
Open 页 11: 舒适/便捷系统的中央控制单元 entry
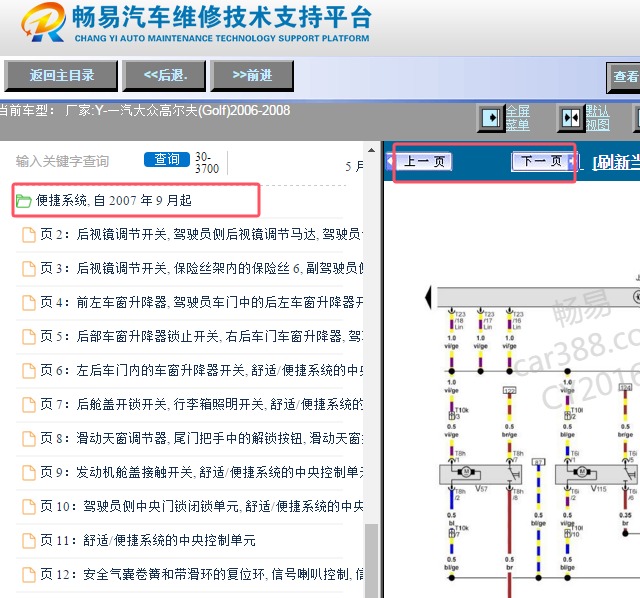click(148, 541)
